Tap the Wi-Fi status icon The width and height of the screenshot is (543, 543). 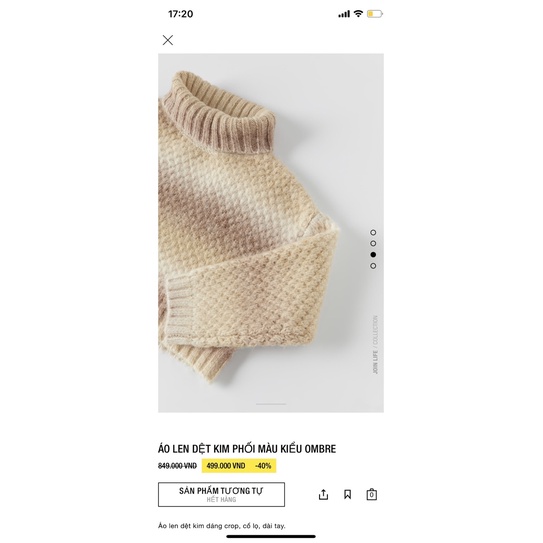358,14
